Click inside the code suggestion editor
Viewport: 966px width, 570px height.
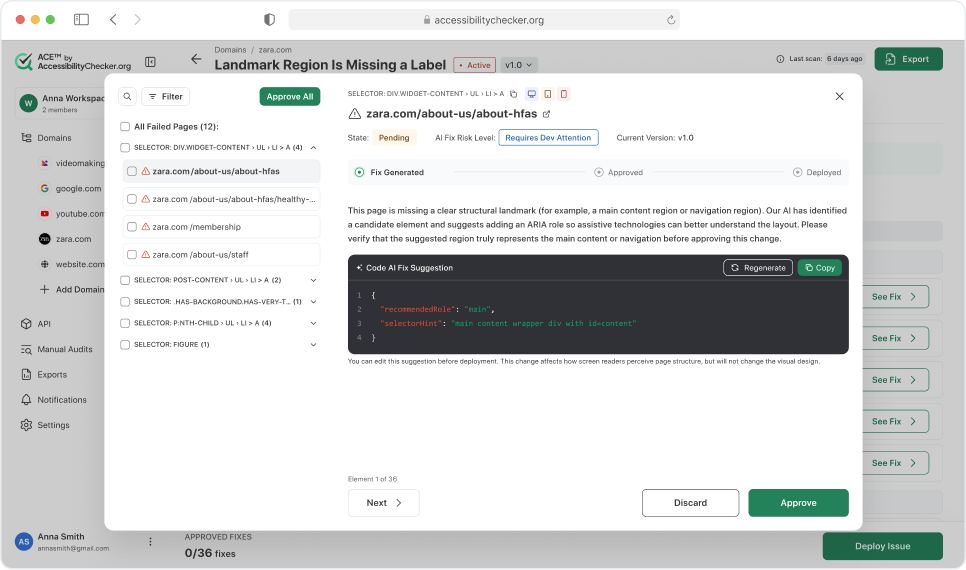click(598, 316)
